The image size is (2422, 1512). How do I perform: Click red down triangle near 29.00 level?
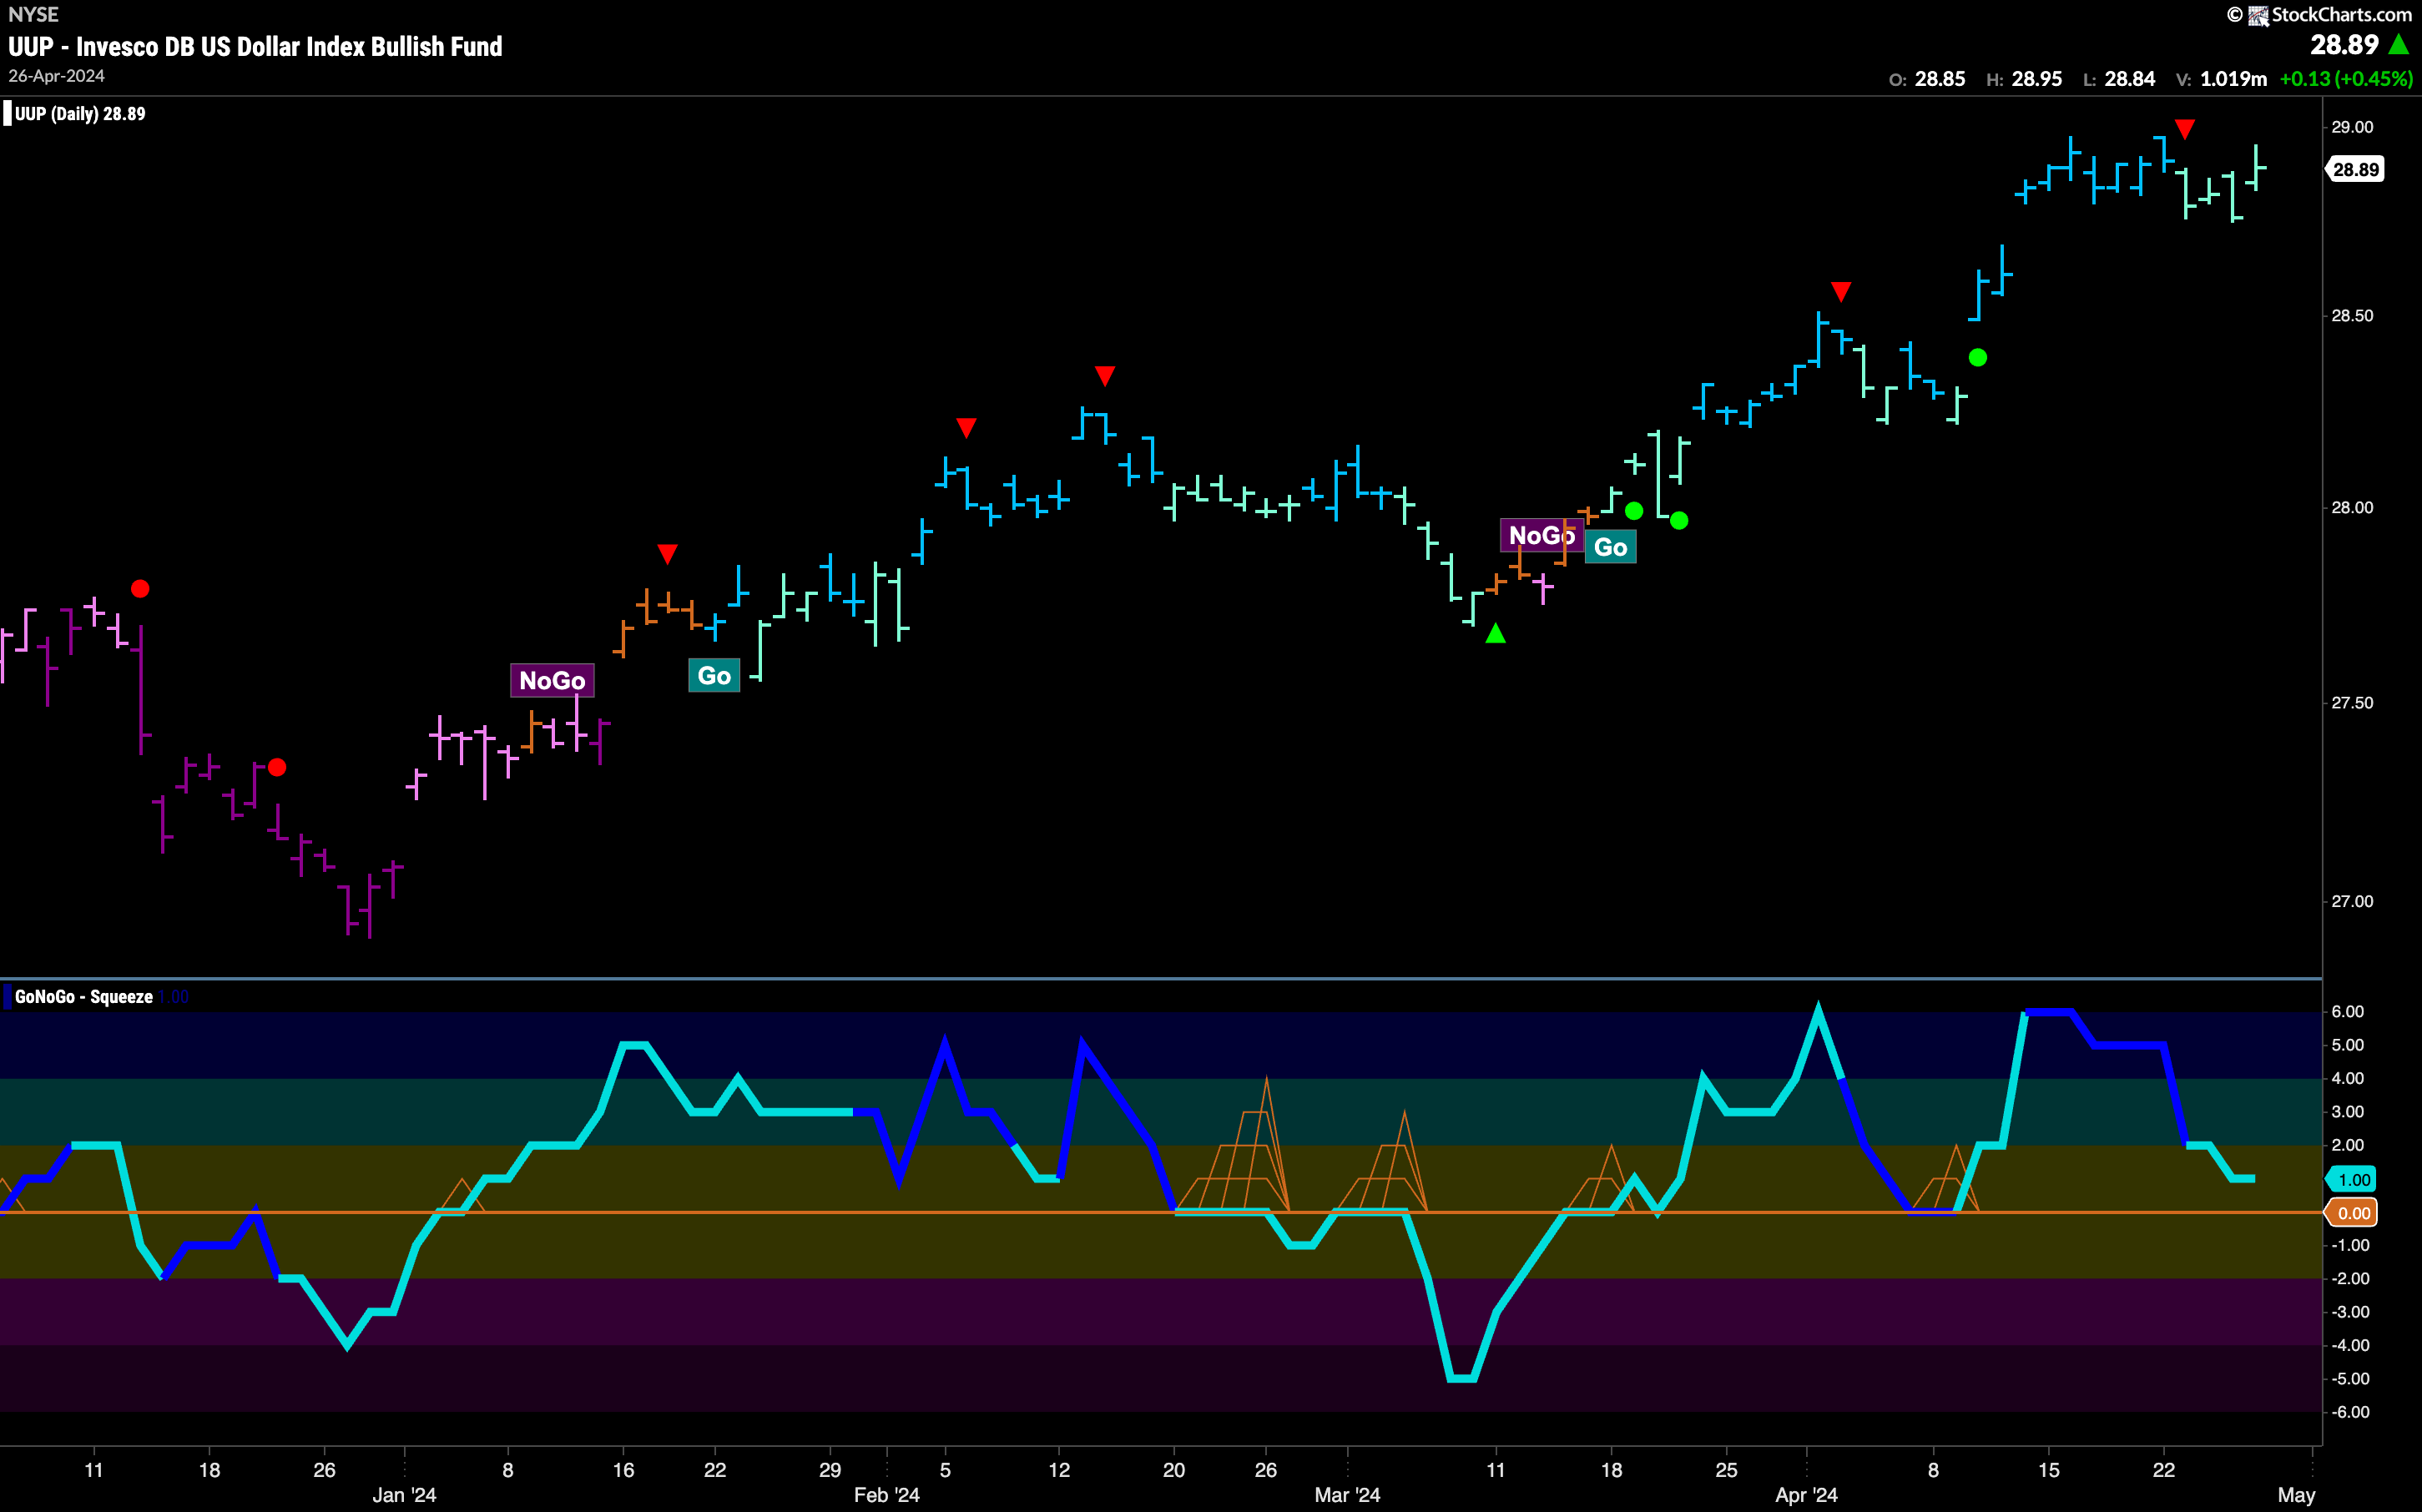[2185, 129]
